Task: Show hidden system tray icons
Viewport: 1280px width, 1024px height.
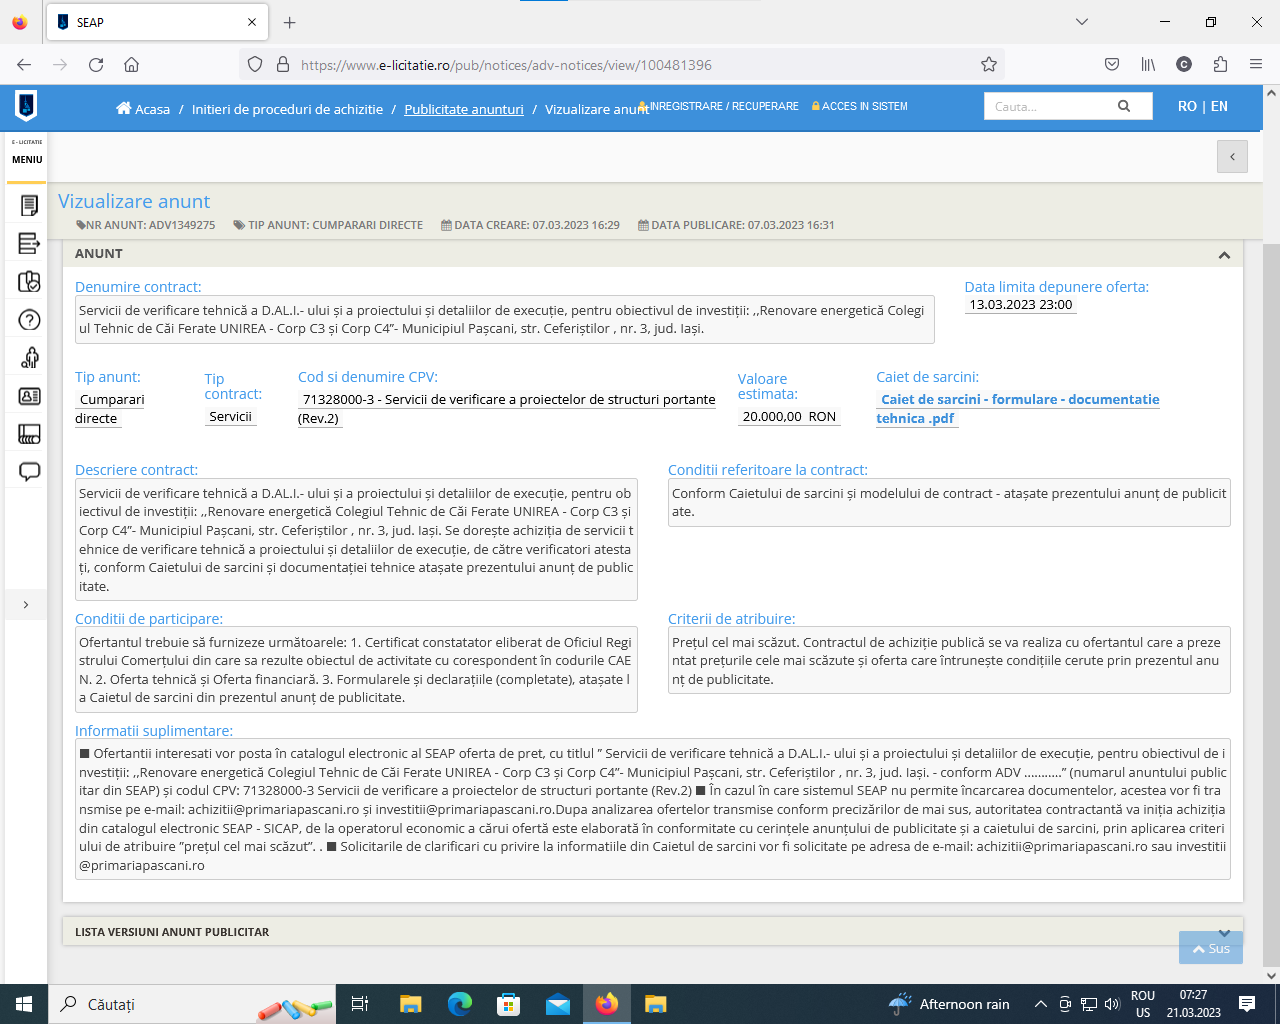Action: coord(1040,1004)
